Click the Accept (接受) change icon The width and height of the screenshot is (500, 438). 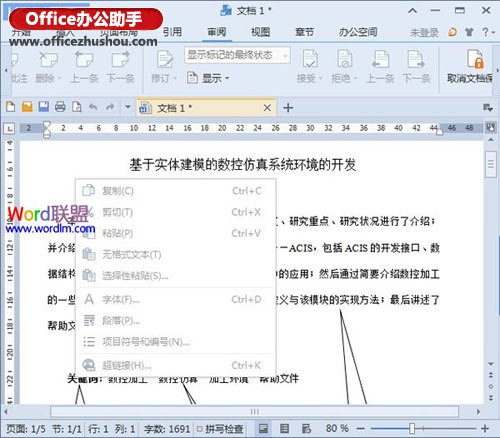pyautogui.click(x=310, y=59)
